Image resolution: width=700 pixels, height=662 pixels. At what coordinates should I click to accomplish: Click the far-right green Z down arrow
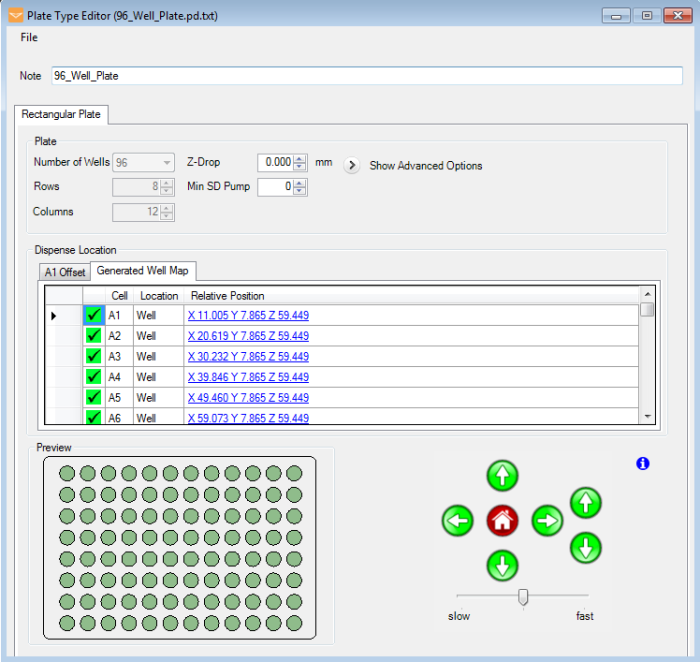pyautogui.click(x=585, y=547)
